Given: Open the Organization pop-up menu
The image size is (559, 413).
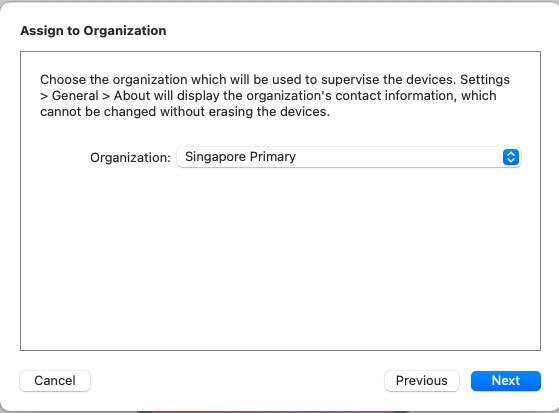Looking at the screenshot, I should click(349, 157).
